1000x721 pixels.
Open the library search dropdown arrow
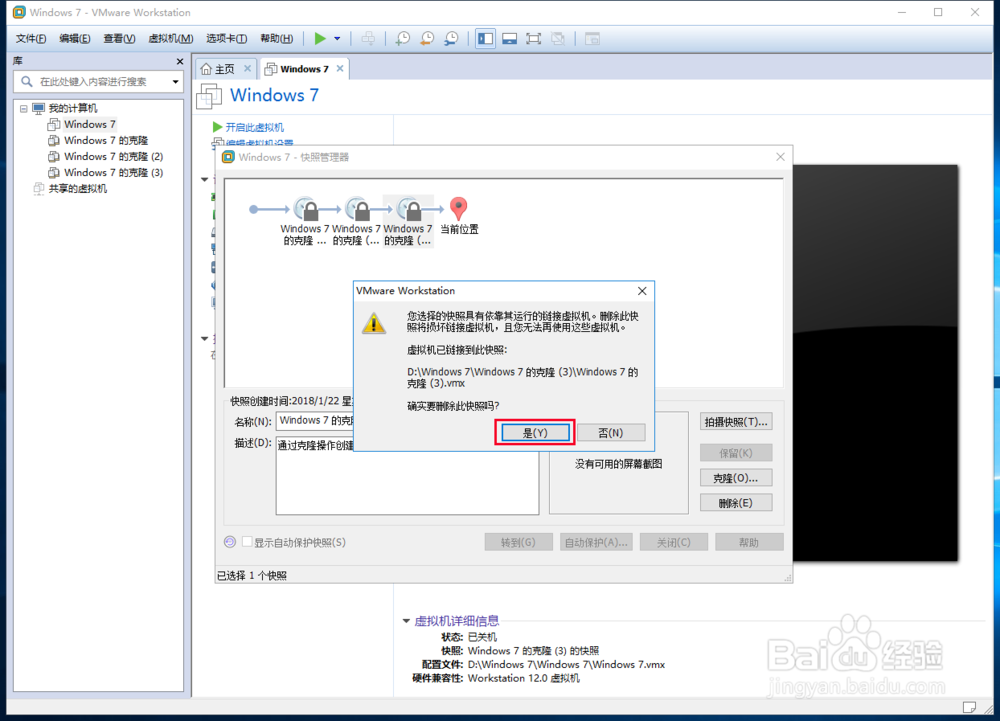(175, 82)
